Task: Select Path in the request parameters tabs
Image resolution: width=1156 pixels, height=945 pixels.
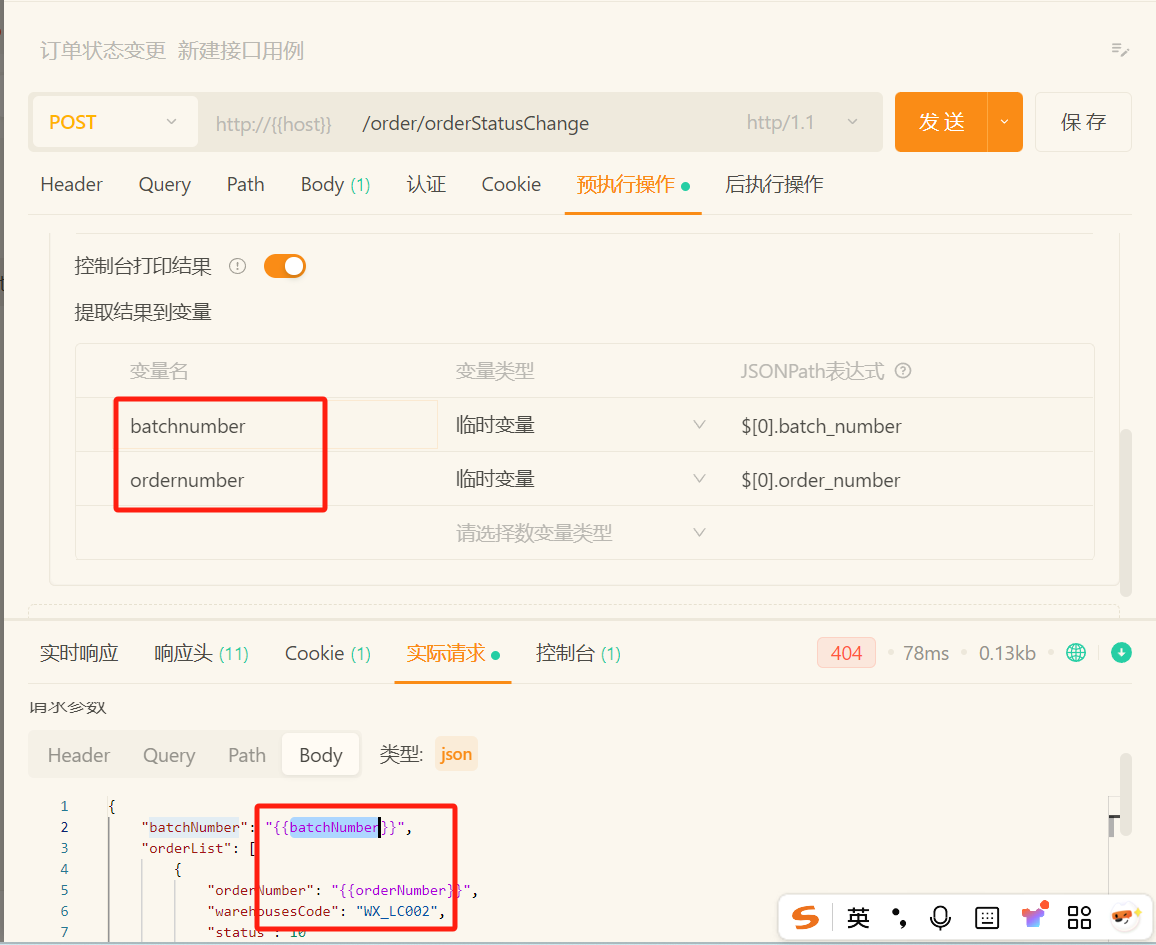Action: [x=246, y=755]
